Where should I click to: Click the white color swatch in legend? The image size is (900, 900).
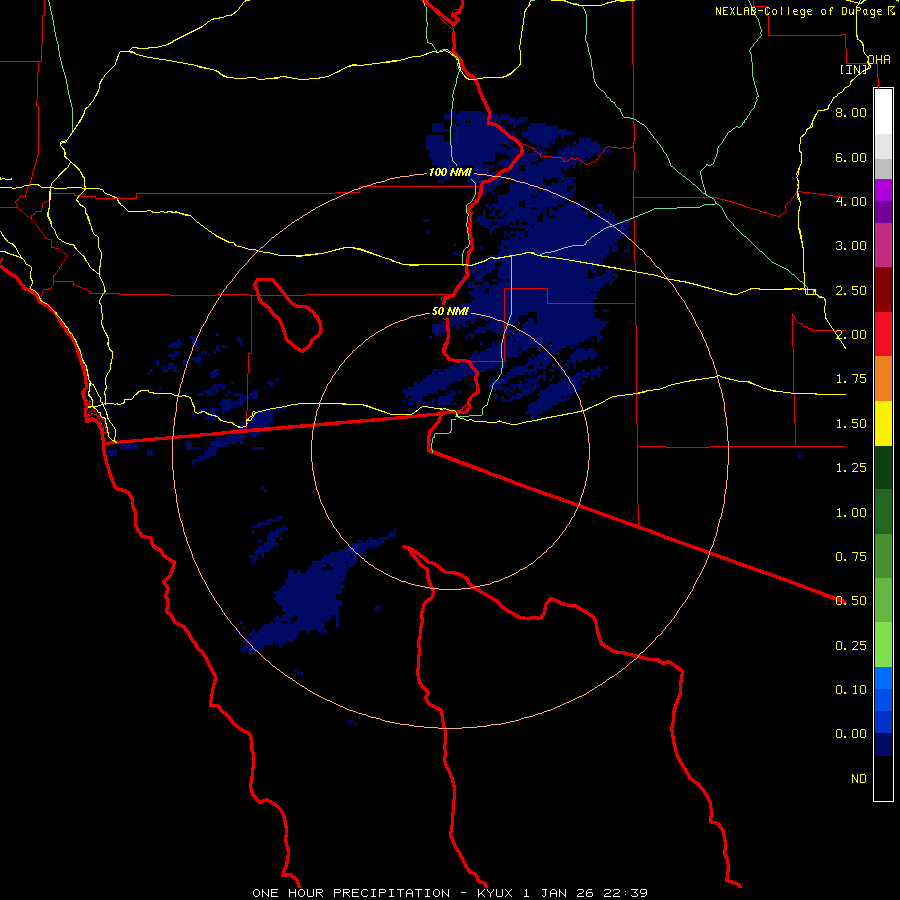883,111
